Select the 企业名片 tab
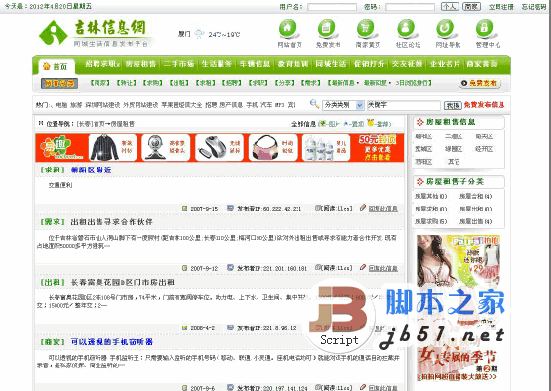The image size is (551, 391). pos(445,64)
